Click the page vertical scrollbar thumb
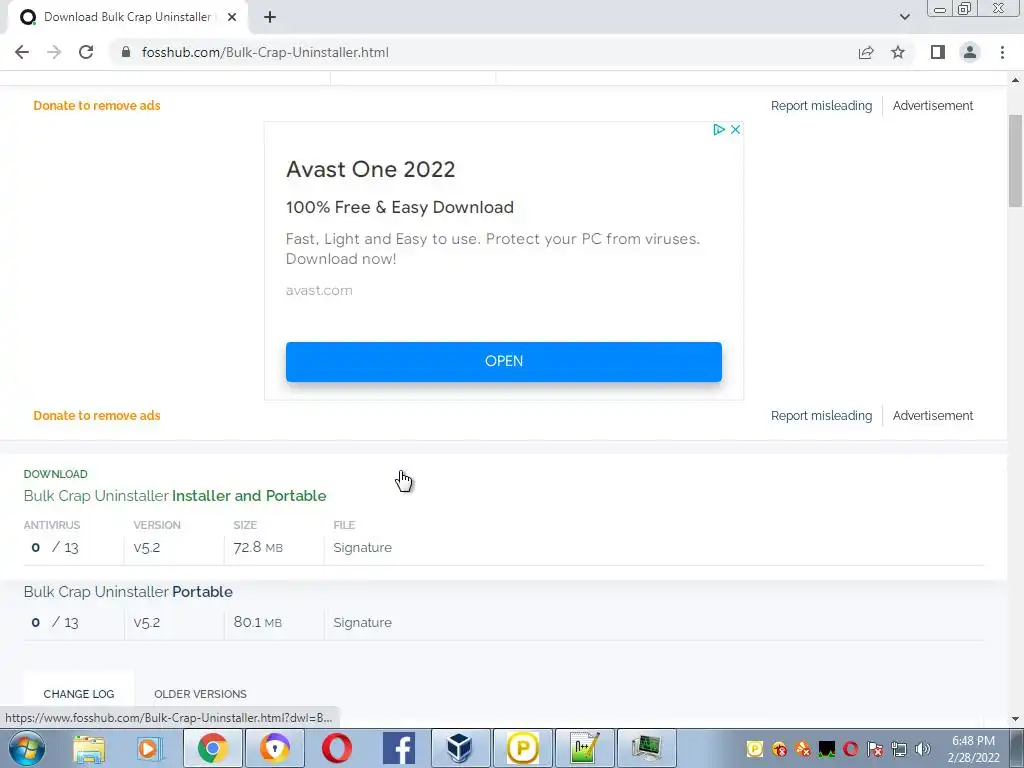Screen dimensions: 1024x768 [x=1016, y=161]
